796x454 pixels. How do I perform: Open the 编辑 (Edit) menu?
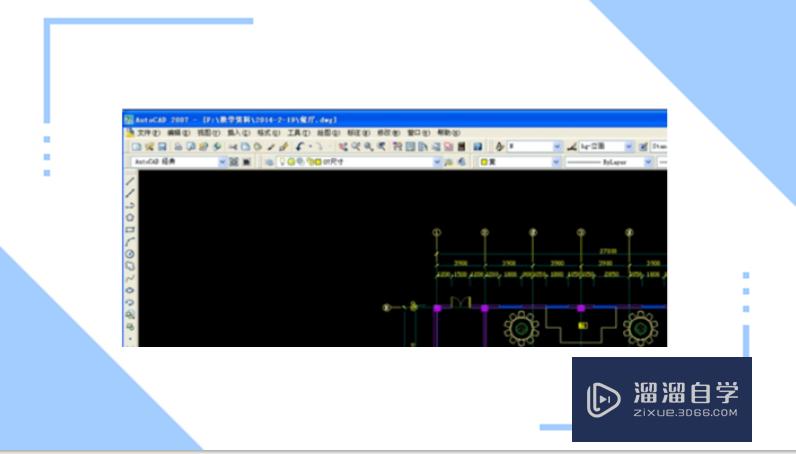(179, 133)
